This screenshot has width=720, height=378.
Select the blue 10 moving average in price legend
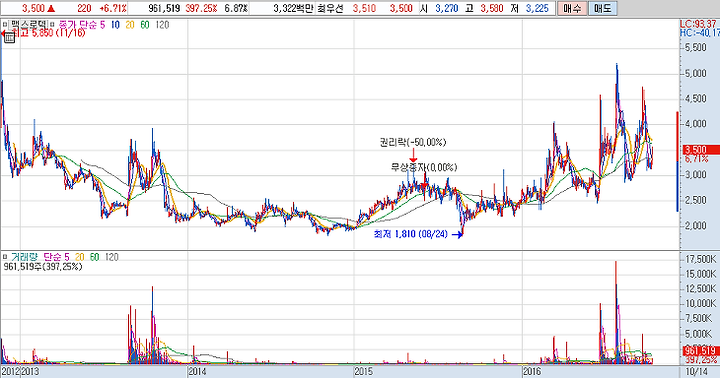pyautogui.click(x=115, y=25)
